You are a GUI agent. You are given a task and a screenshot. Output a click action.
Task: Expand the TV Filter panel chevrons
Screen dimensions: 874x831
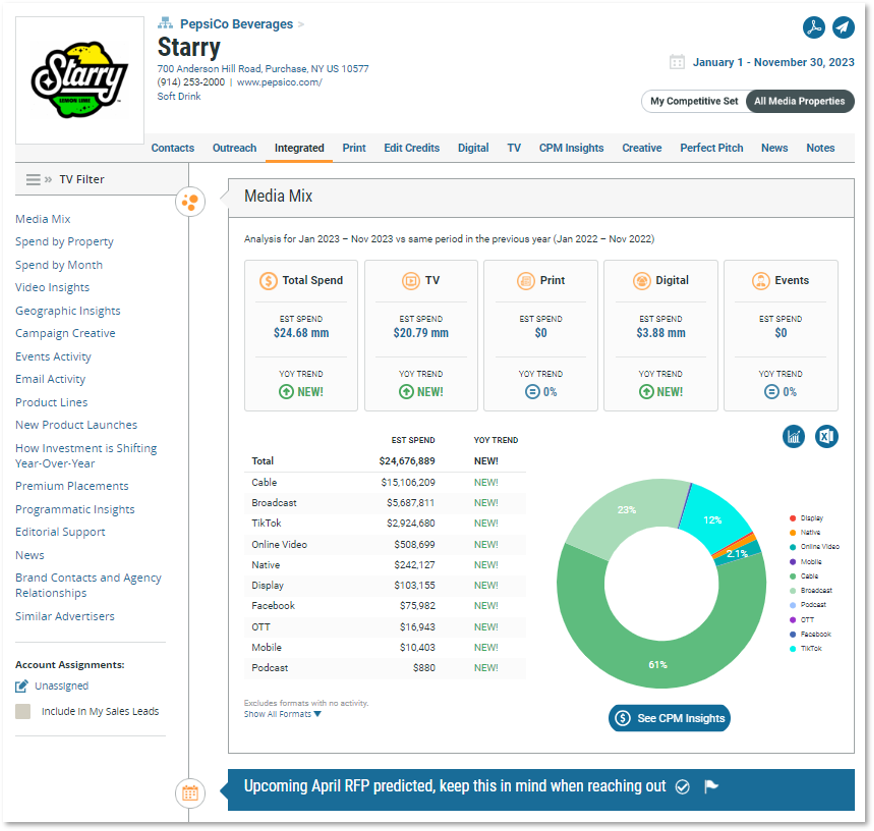48,179
